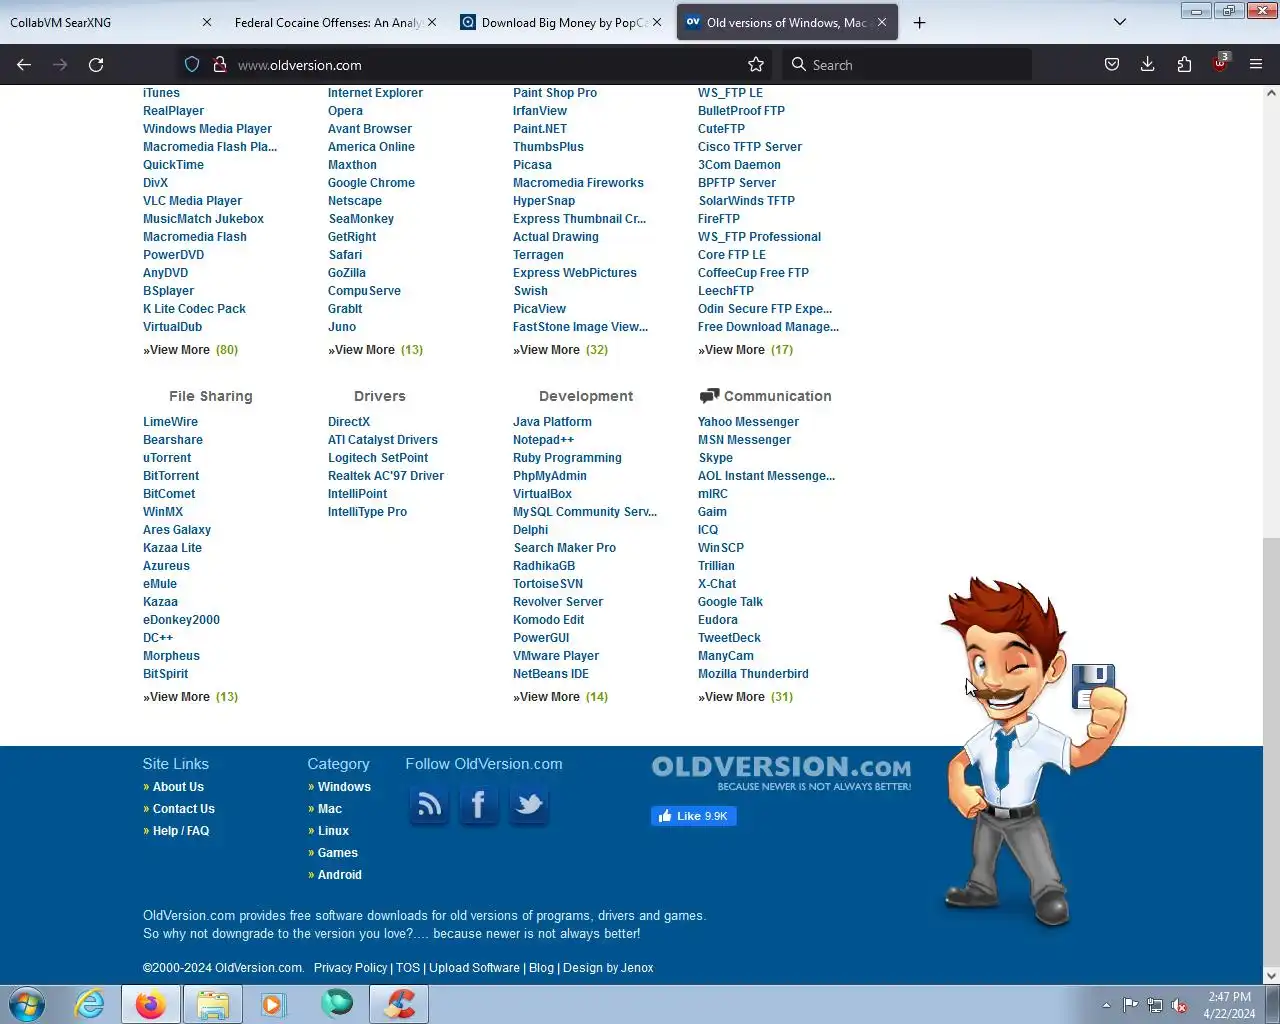1280x1024 pixels.
Task: Open the uBlock Origin extension icon
Action: (x=1220, y=64)
